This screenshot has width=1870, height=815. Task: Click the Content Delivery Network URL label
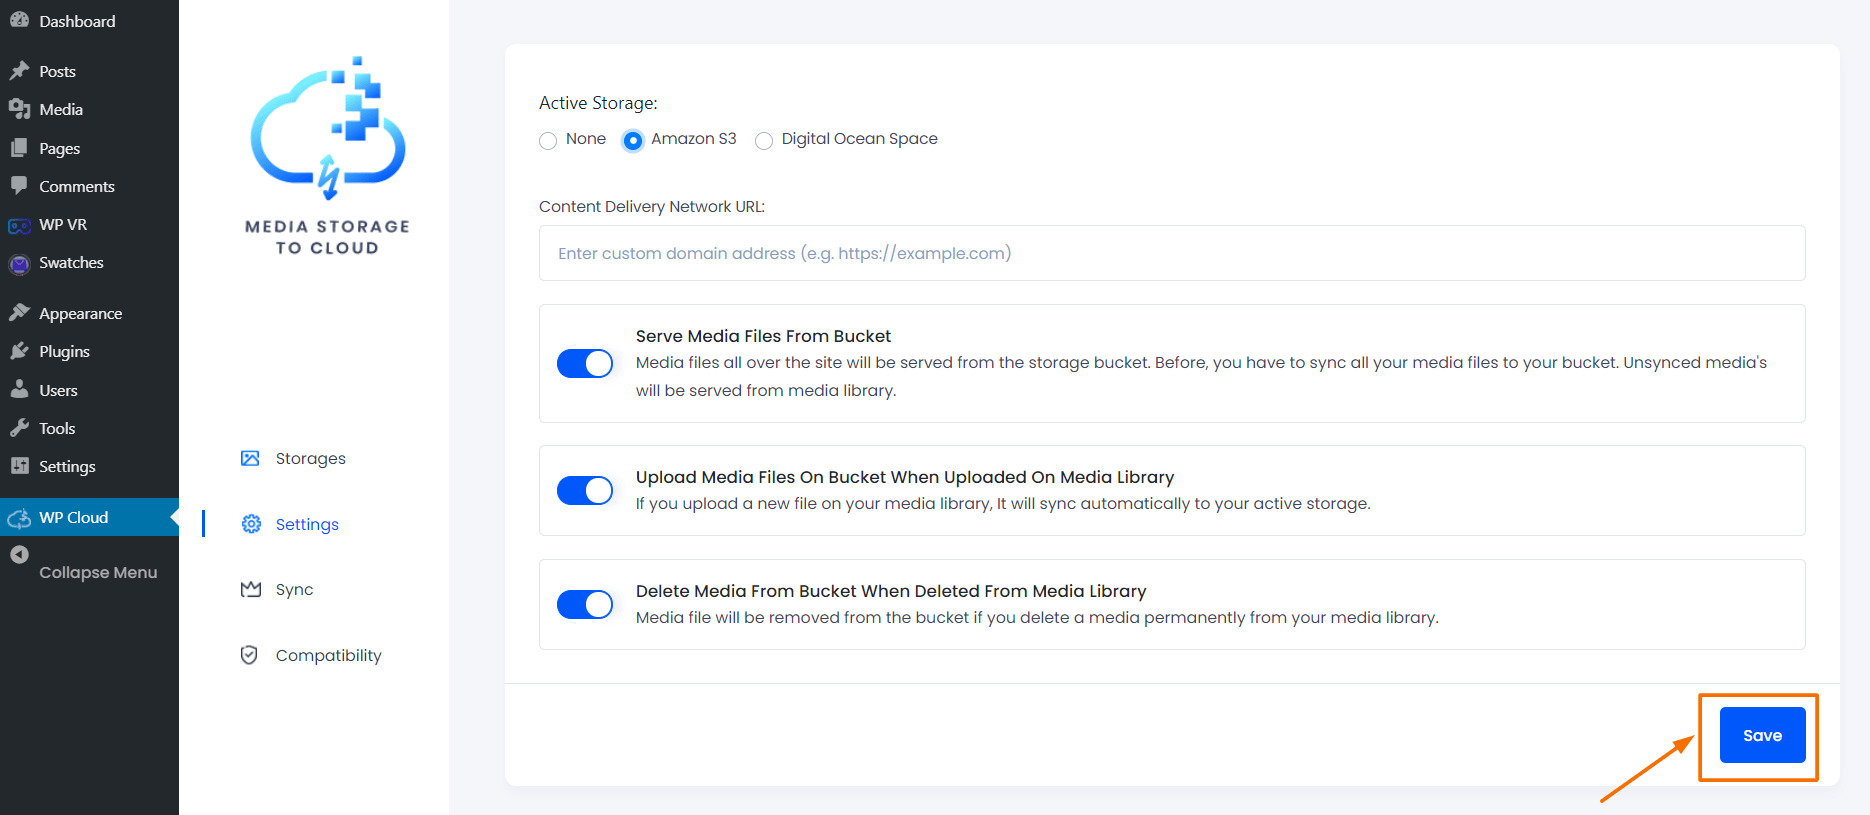click(x=652, y=206)
